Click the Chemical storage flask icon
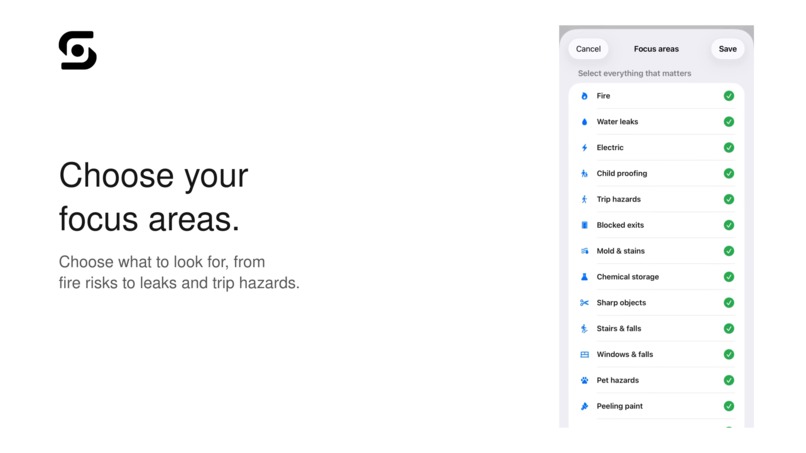The height and width of the screenshot is (453, 806). tap(584, 277)
